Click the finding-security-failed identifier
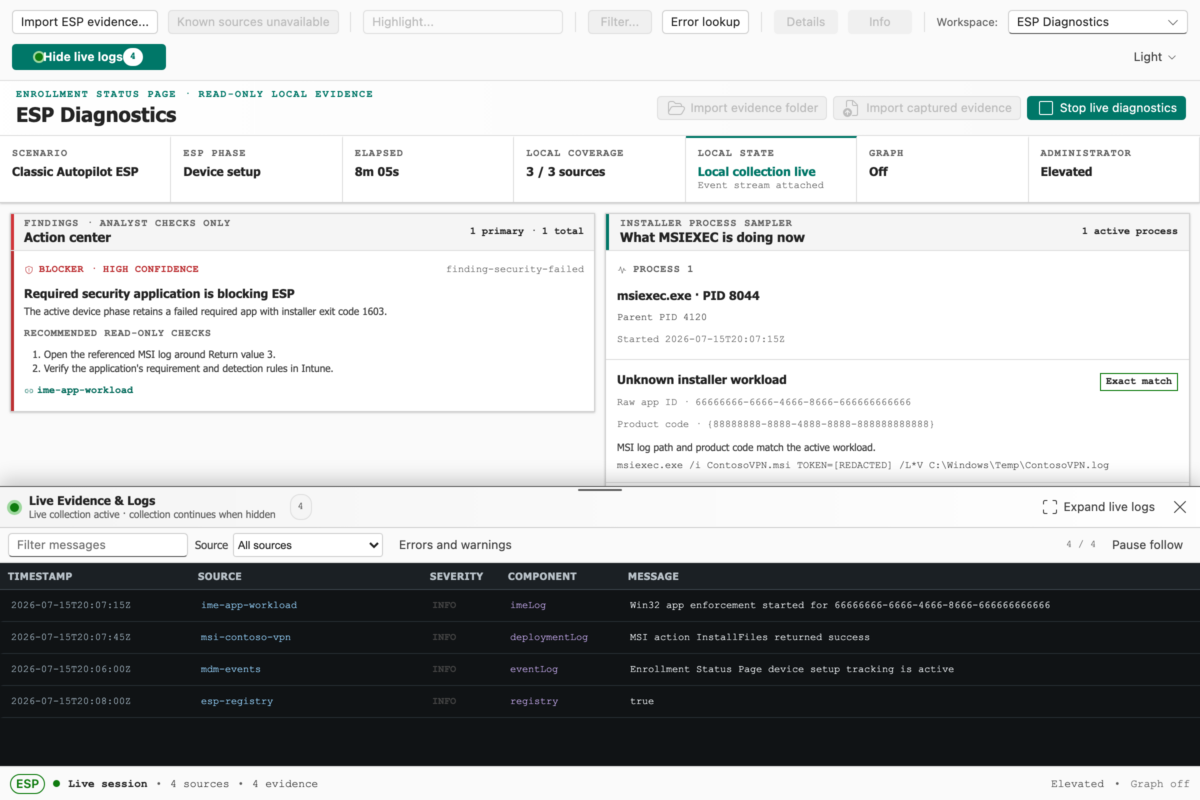Screen dimensions: 1200x800 (515, 269)
